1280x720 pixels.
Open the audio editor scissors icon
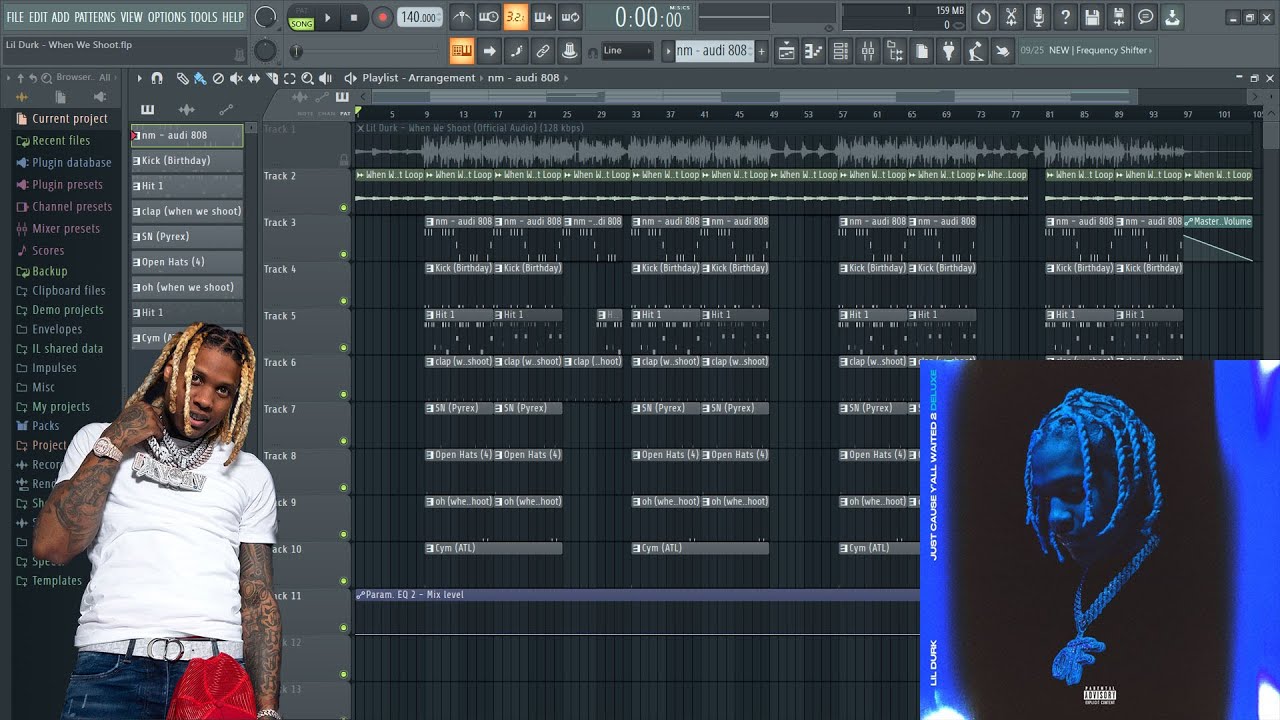[x=1011, y=17]
